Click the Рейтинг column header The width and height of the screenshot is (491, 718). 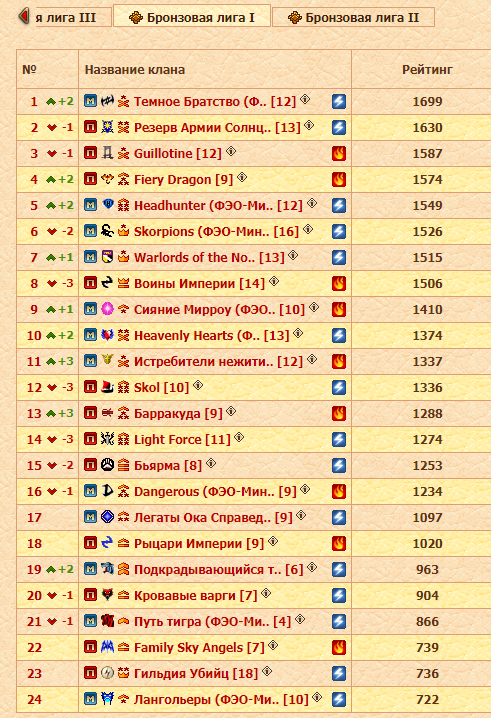tap(427, 70)
